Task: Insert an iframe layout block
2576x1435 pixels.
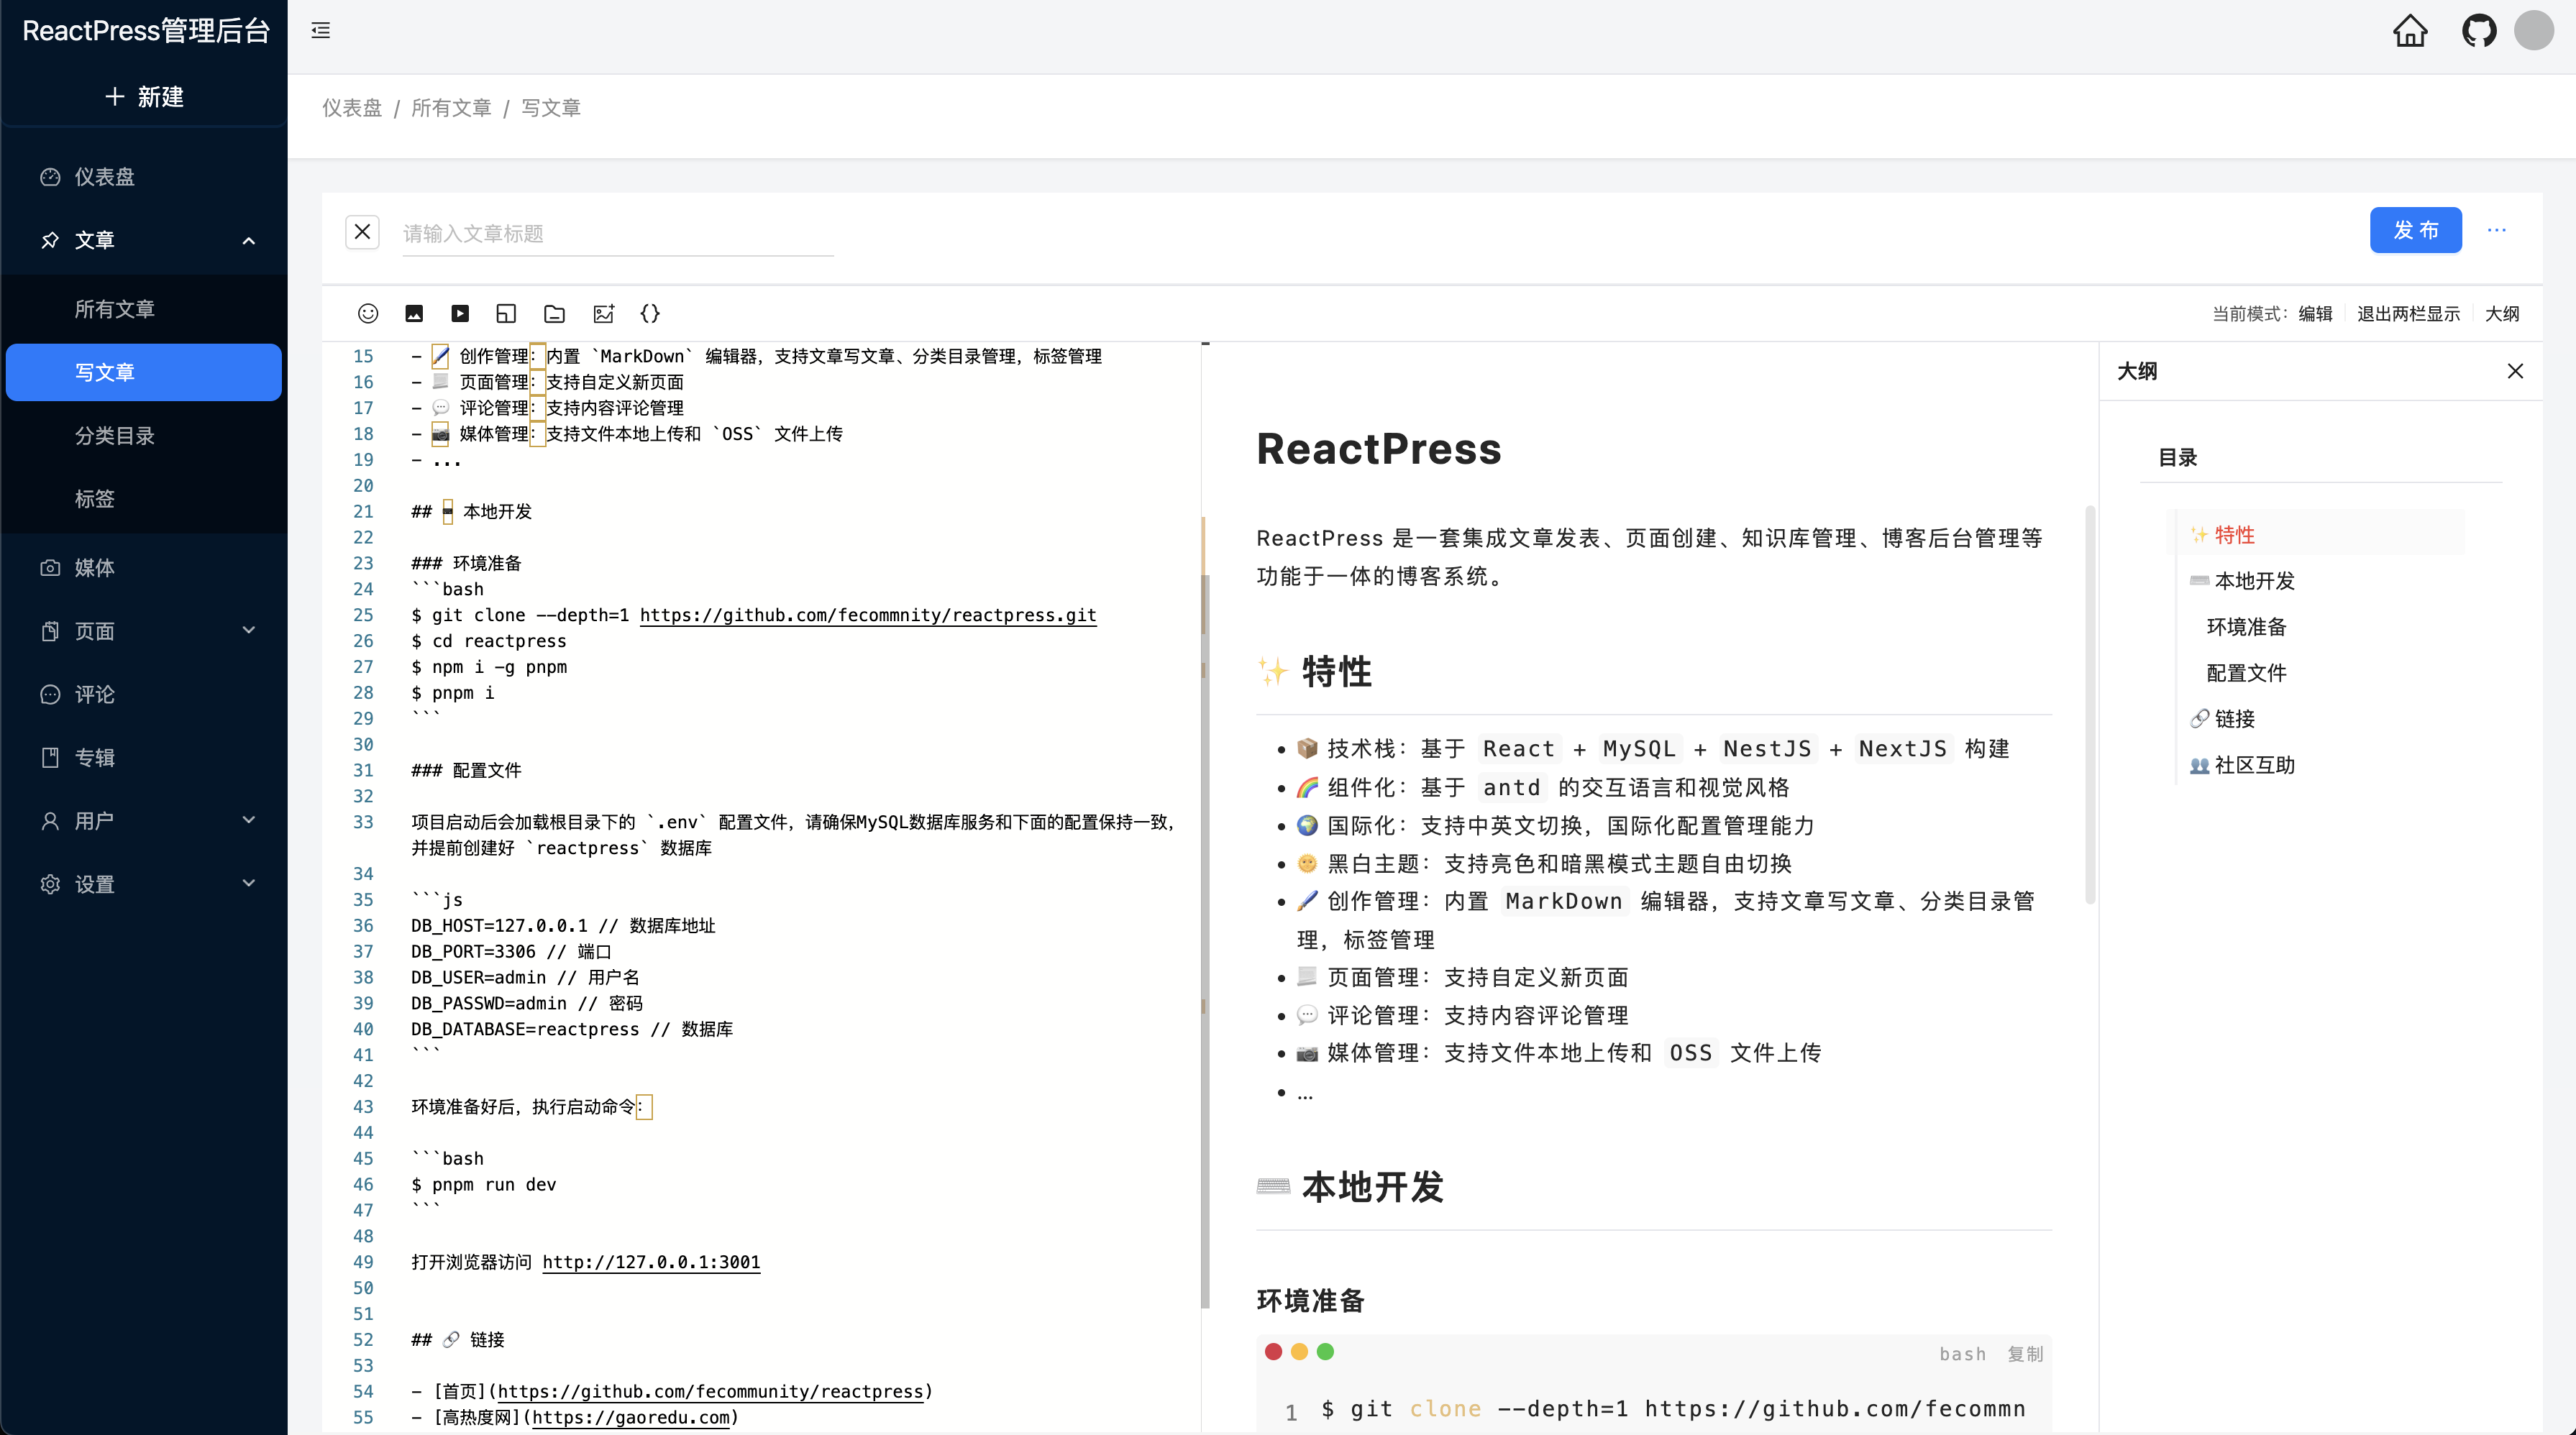Action: pyautogui.click(x=506, y=313)
